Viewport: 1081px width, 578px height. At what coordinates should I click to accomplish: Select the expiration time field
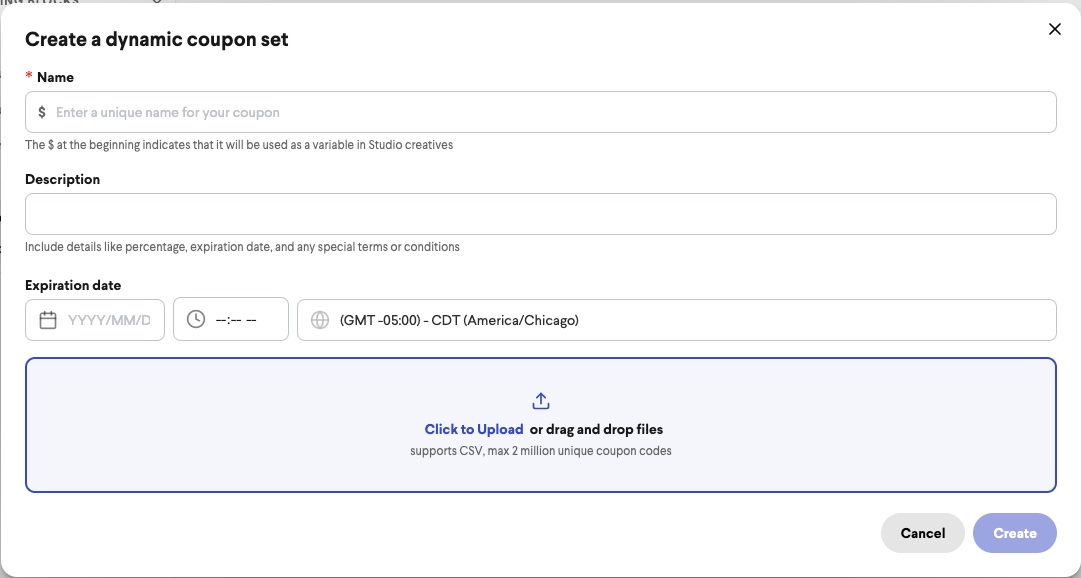231,319
